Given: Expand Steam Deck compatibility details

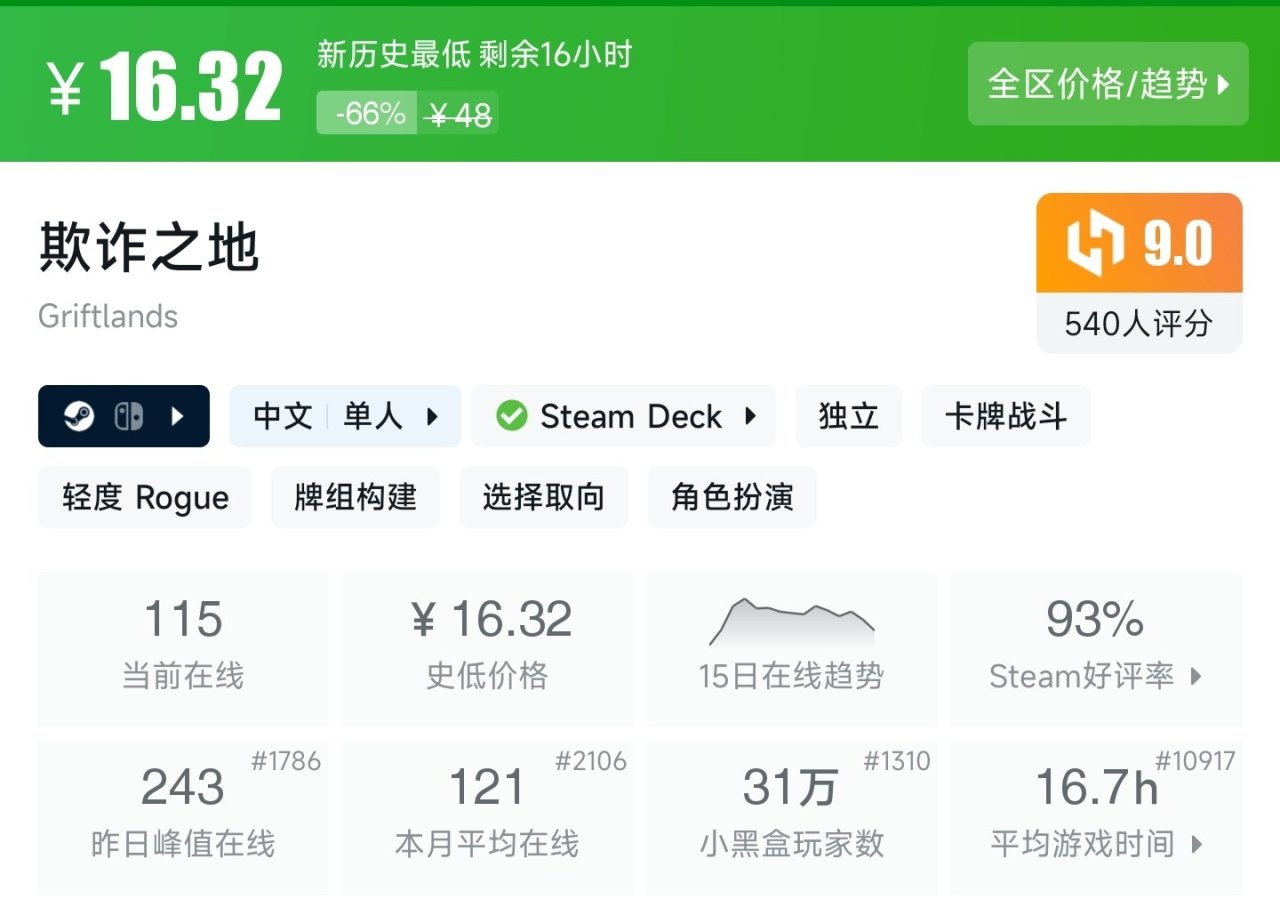Looking at the screenshot, I should [750, 416].
